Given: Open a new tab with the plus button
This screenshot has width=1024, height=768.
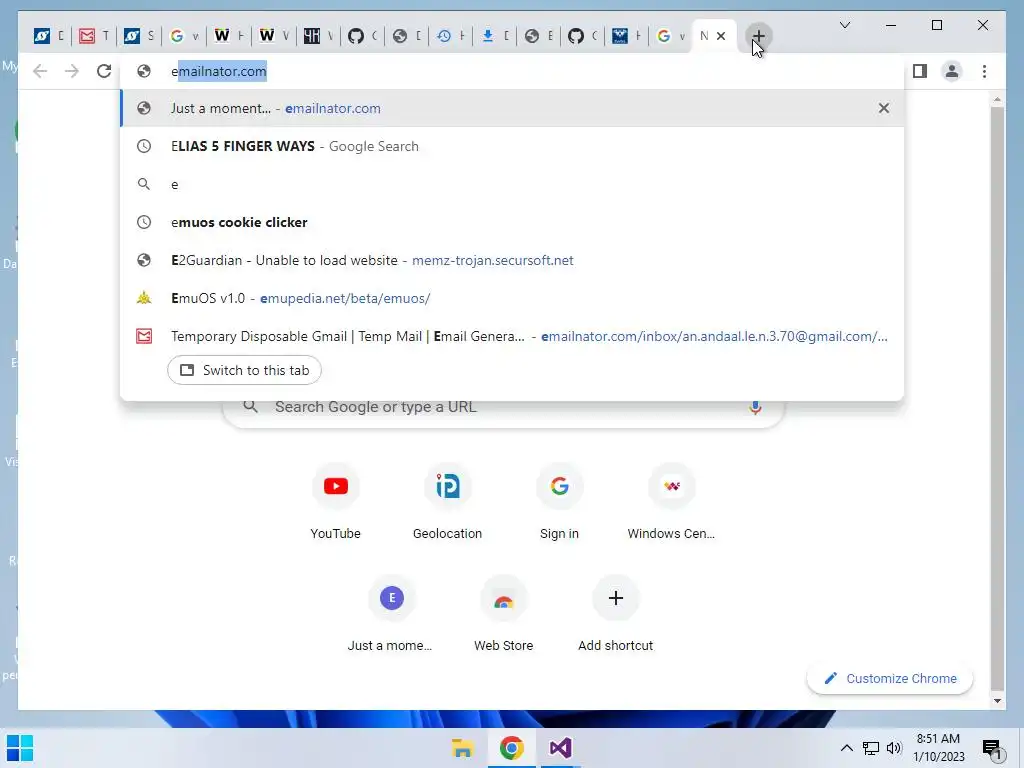Looking at the screenshot, I should point(758,36).
